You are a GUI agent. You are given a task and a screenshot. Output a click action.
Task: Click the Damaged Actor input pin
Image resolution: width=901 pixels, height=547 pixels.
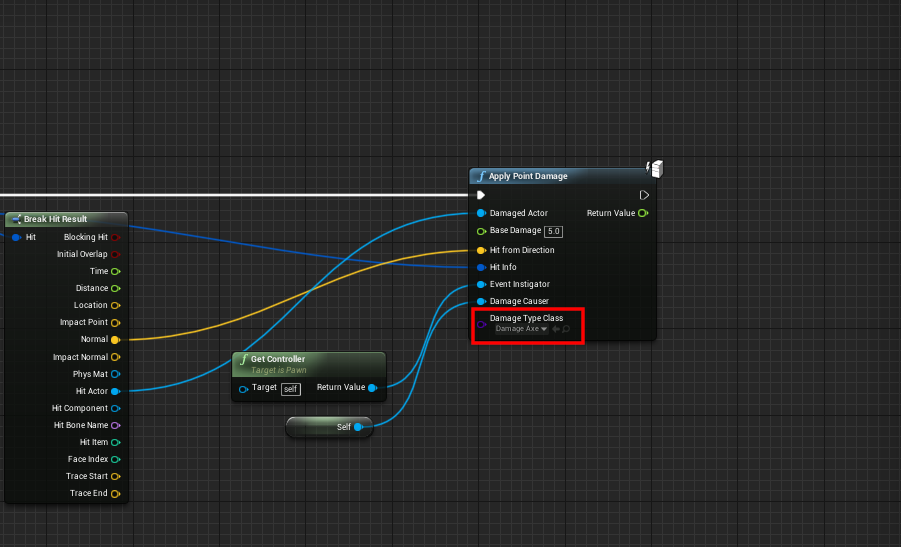click(481, 213)
